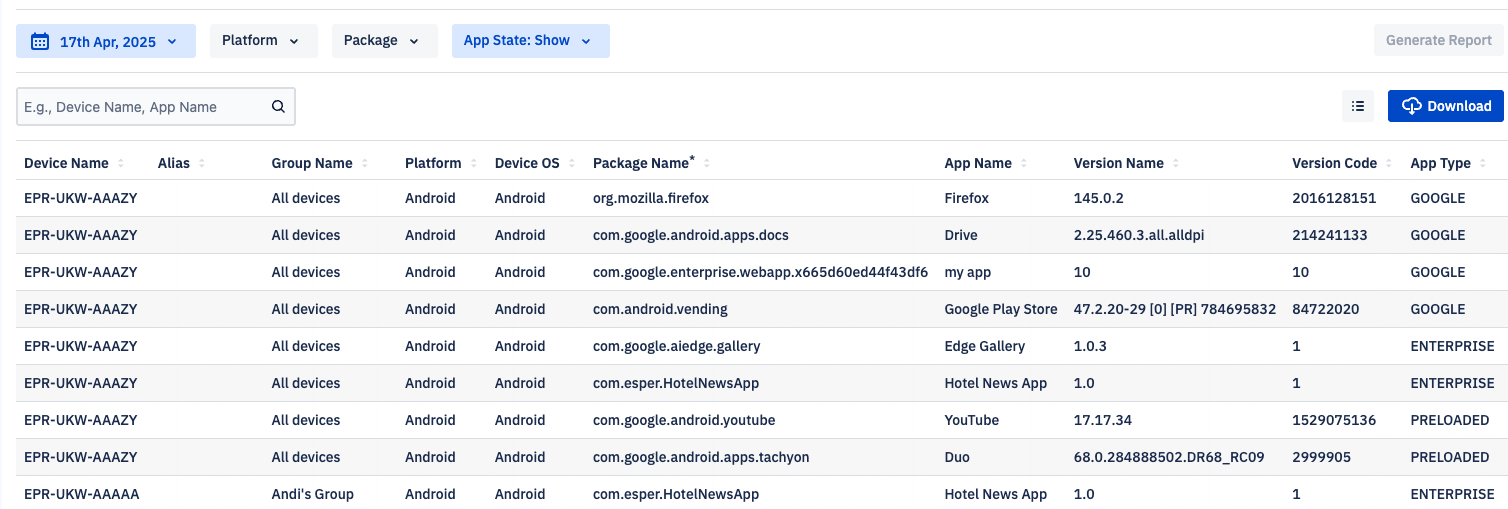Click the search magnifier icon
The image size is (1508, 509).
pos(278,106)
